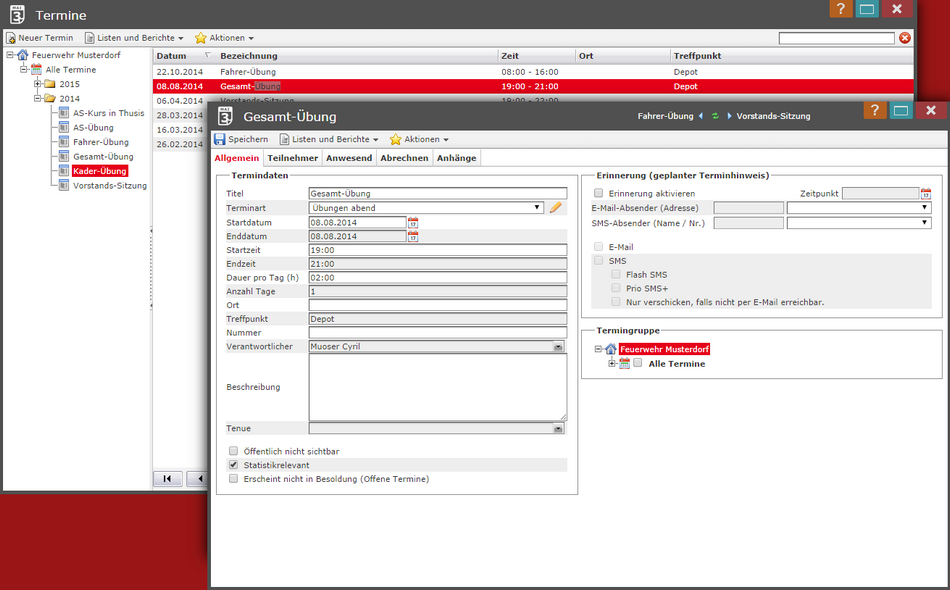
Task: Open the Enddatum calendar picker
Action: point(413,237)
